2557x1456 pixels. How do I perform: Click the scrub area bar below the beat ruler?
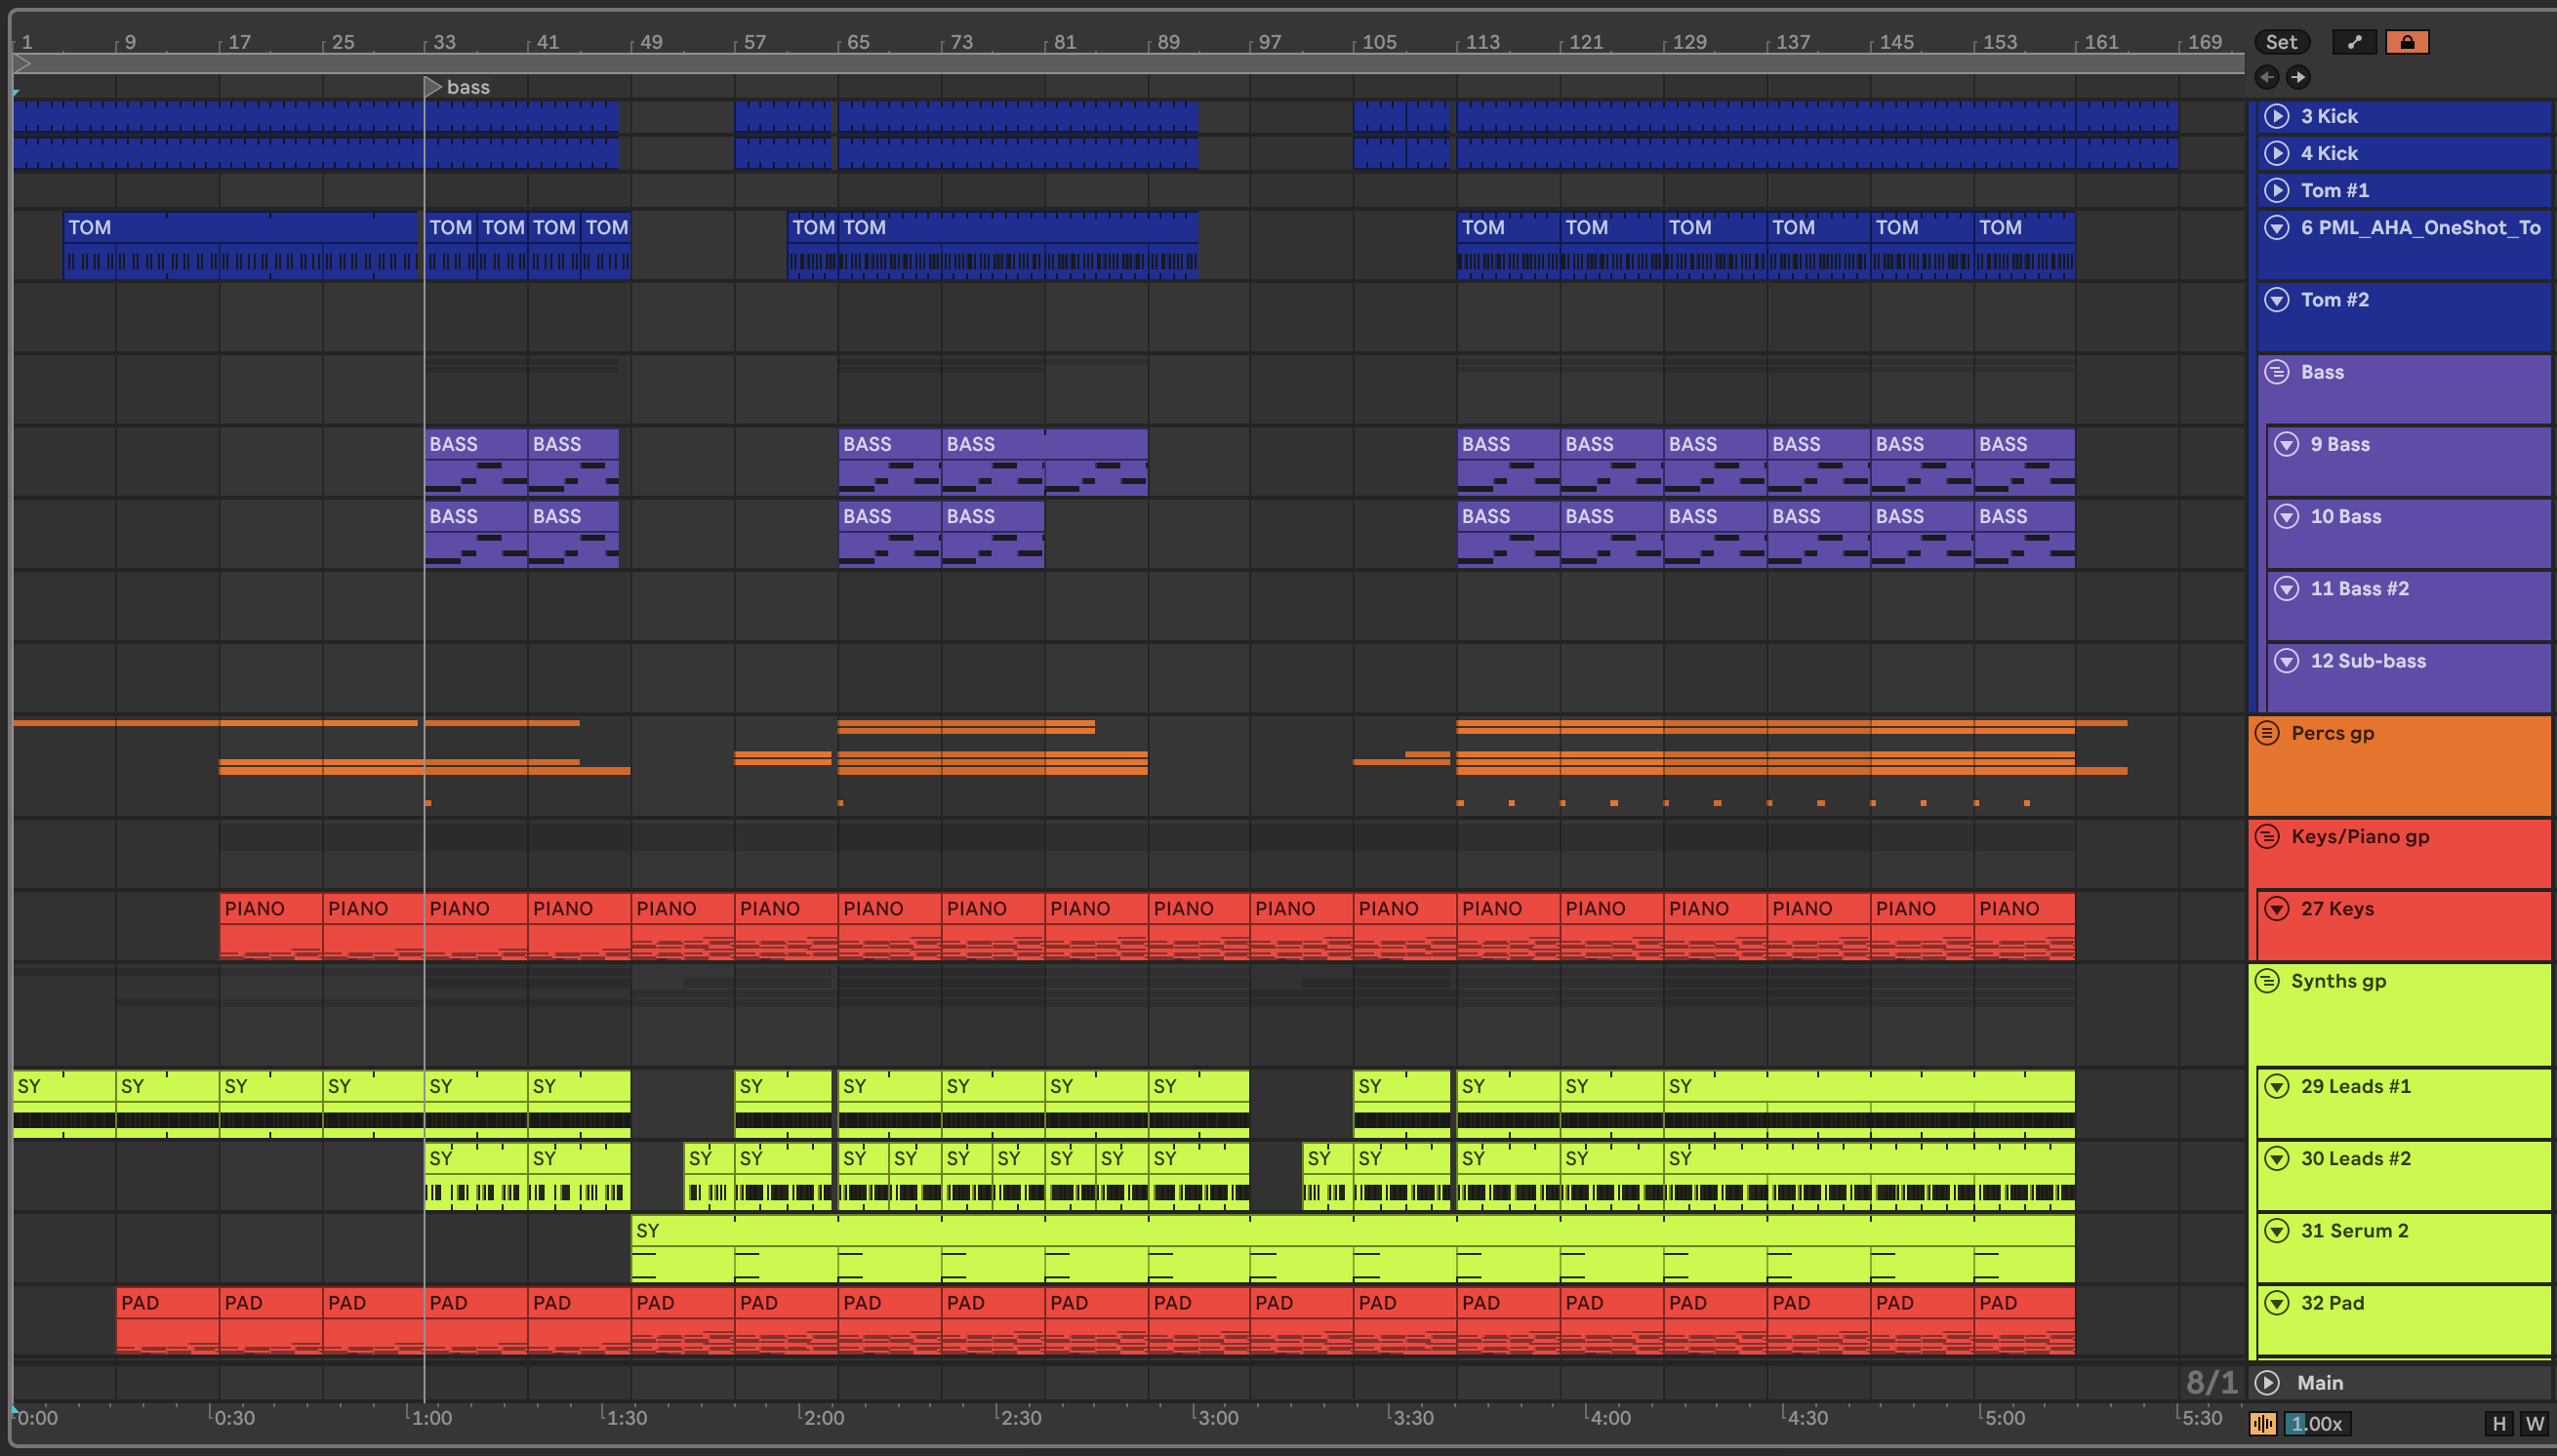coord(1130,63)
